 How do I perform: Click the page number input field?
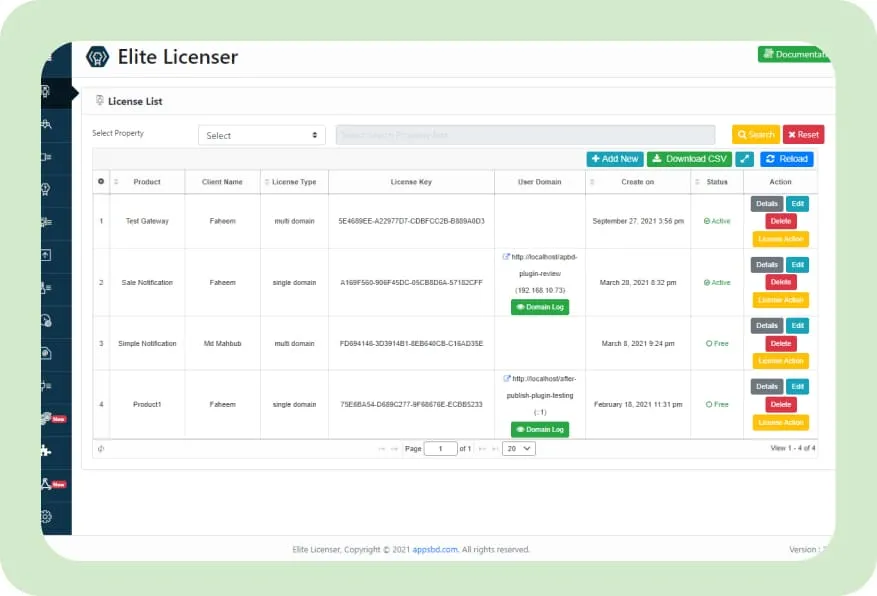pyautogui.click(x=441, y=448)
